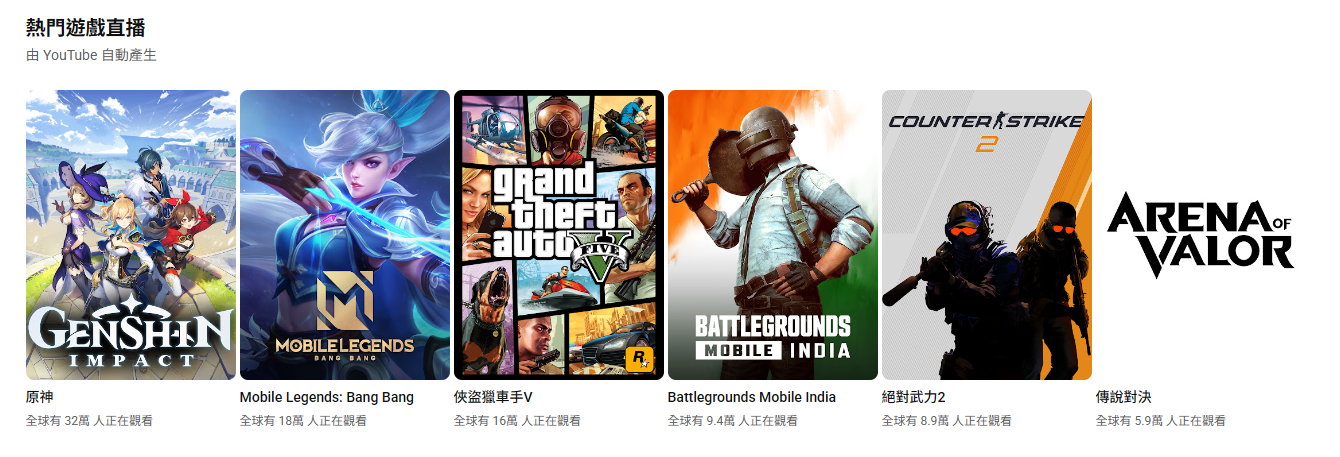Open the Grand Theft Auto V cover
The image size is (1340, 457).
point(559,235)
